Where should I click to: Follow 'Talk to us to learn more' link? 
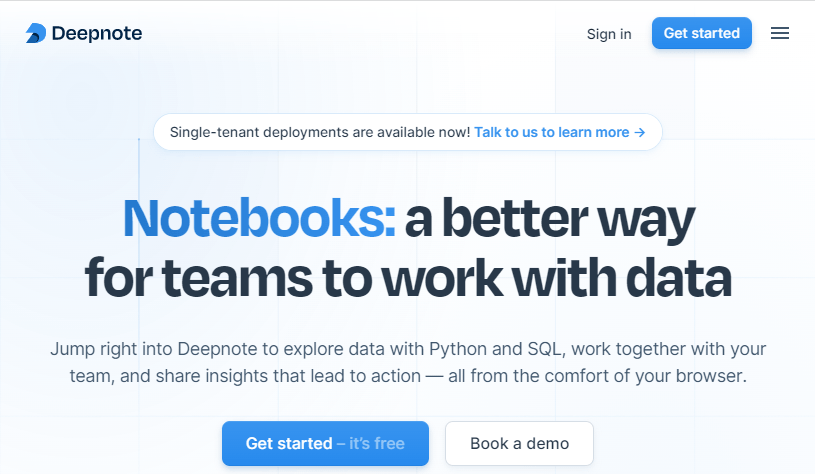[551, 132]
